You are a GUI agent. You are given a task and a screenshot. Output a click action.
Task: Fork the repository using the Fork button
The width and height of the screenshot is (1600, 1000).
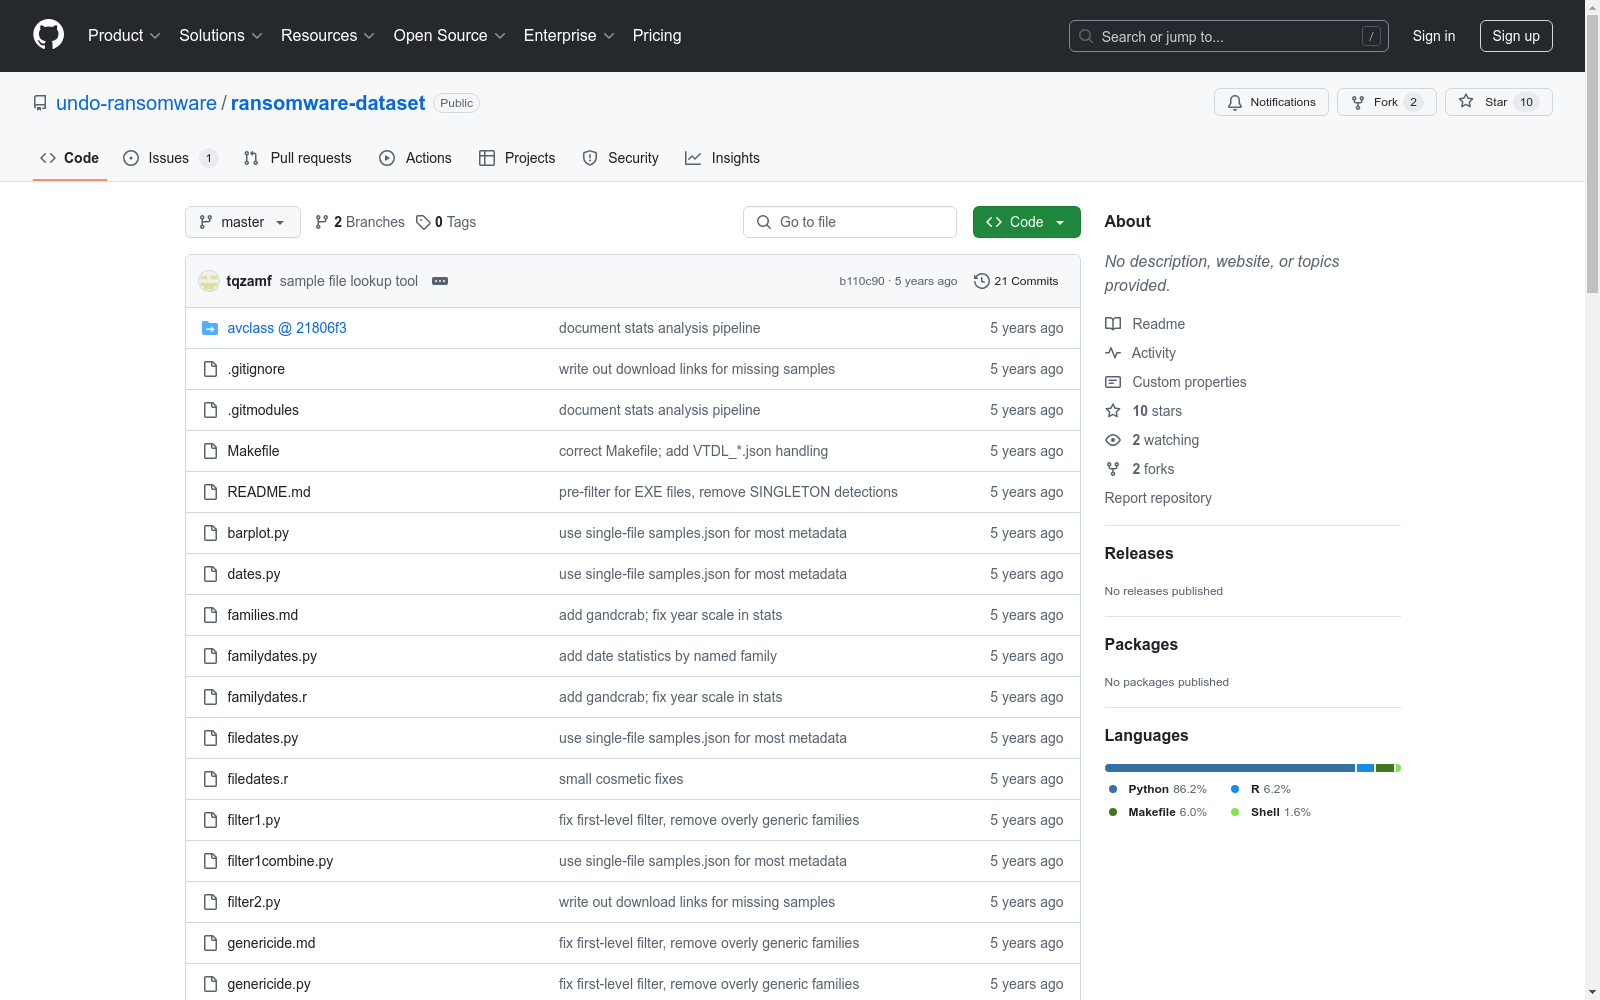tap(1386, 102)
